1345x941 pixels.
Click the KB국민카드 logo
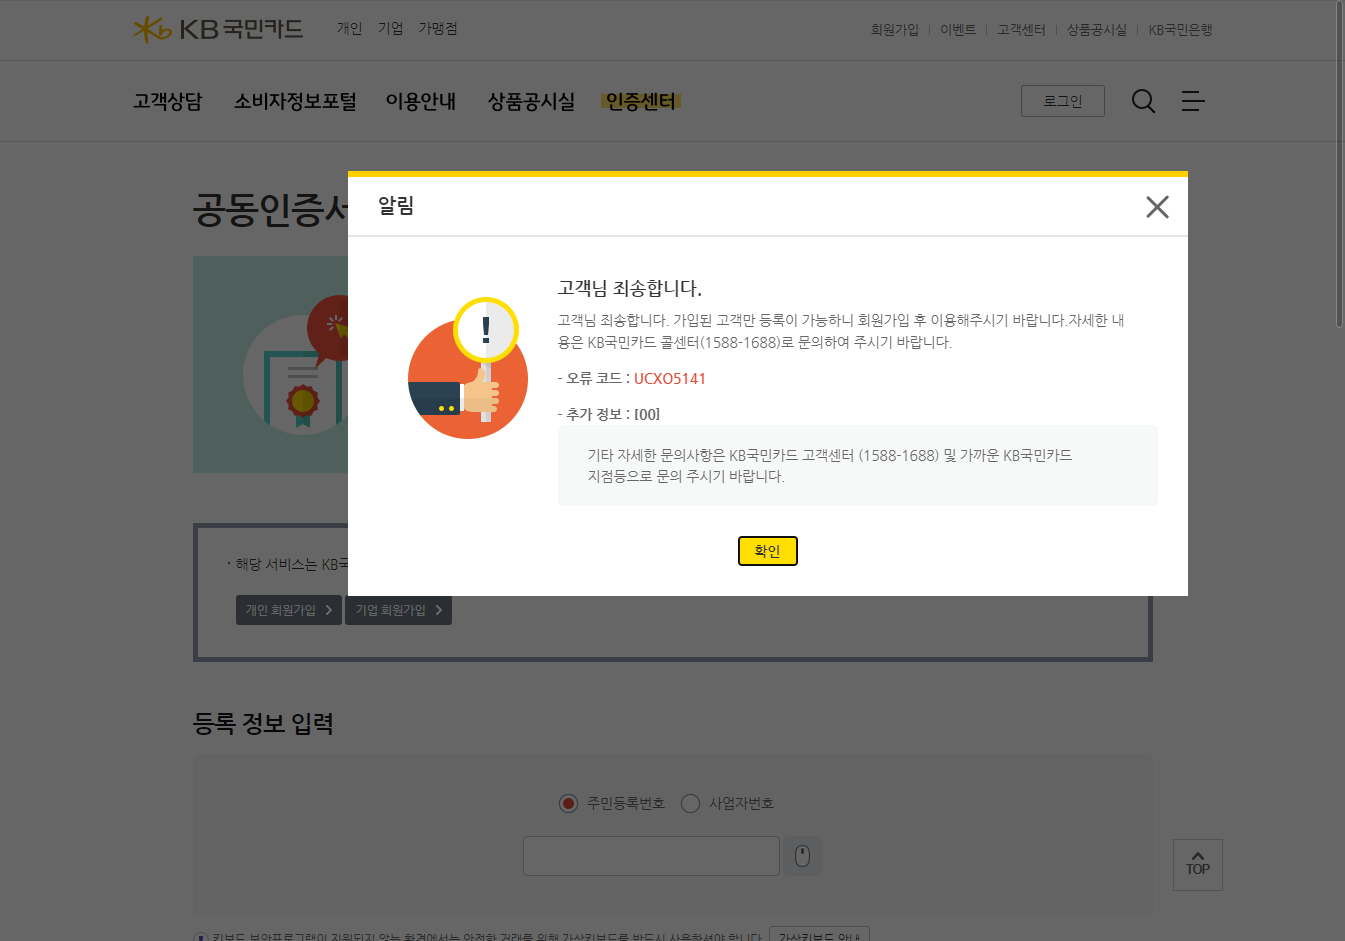click(x=218, y=29)
